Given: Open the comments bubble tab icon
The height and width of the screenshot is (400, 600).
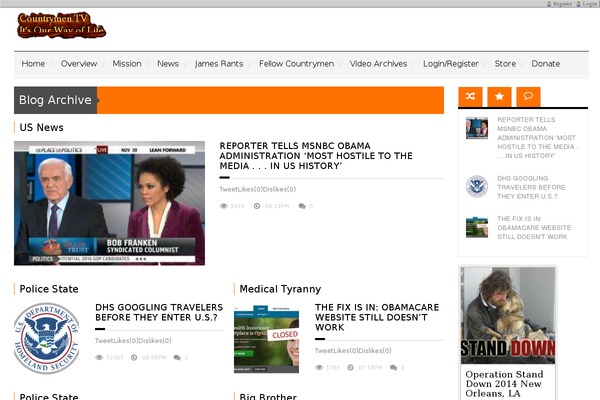Looking at the screenshot, I should 528,96.
